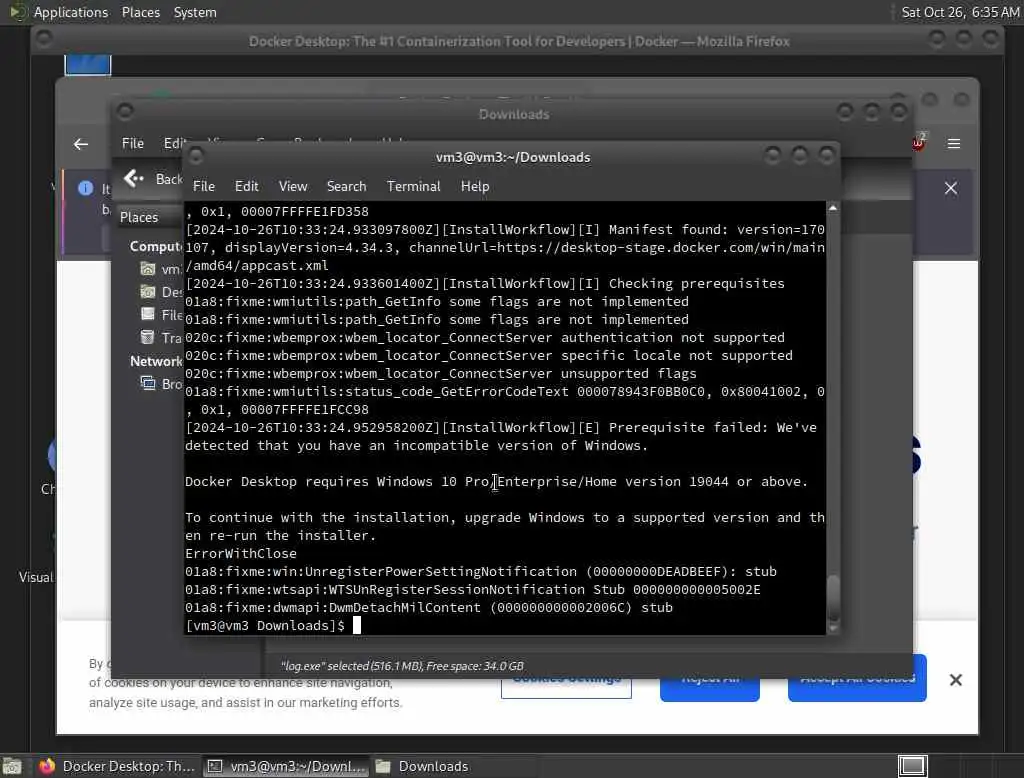The width and height of the screenshot is (1024, 778).
Task: Click the Places sidebar header
Action: pyautogui.click(x=139, y=217)
